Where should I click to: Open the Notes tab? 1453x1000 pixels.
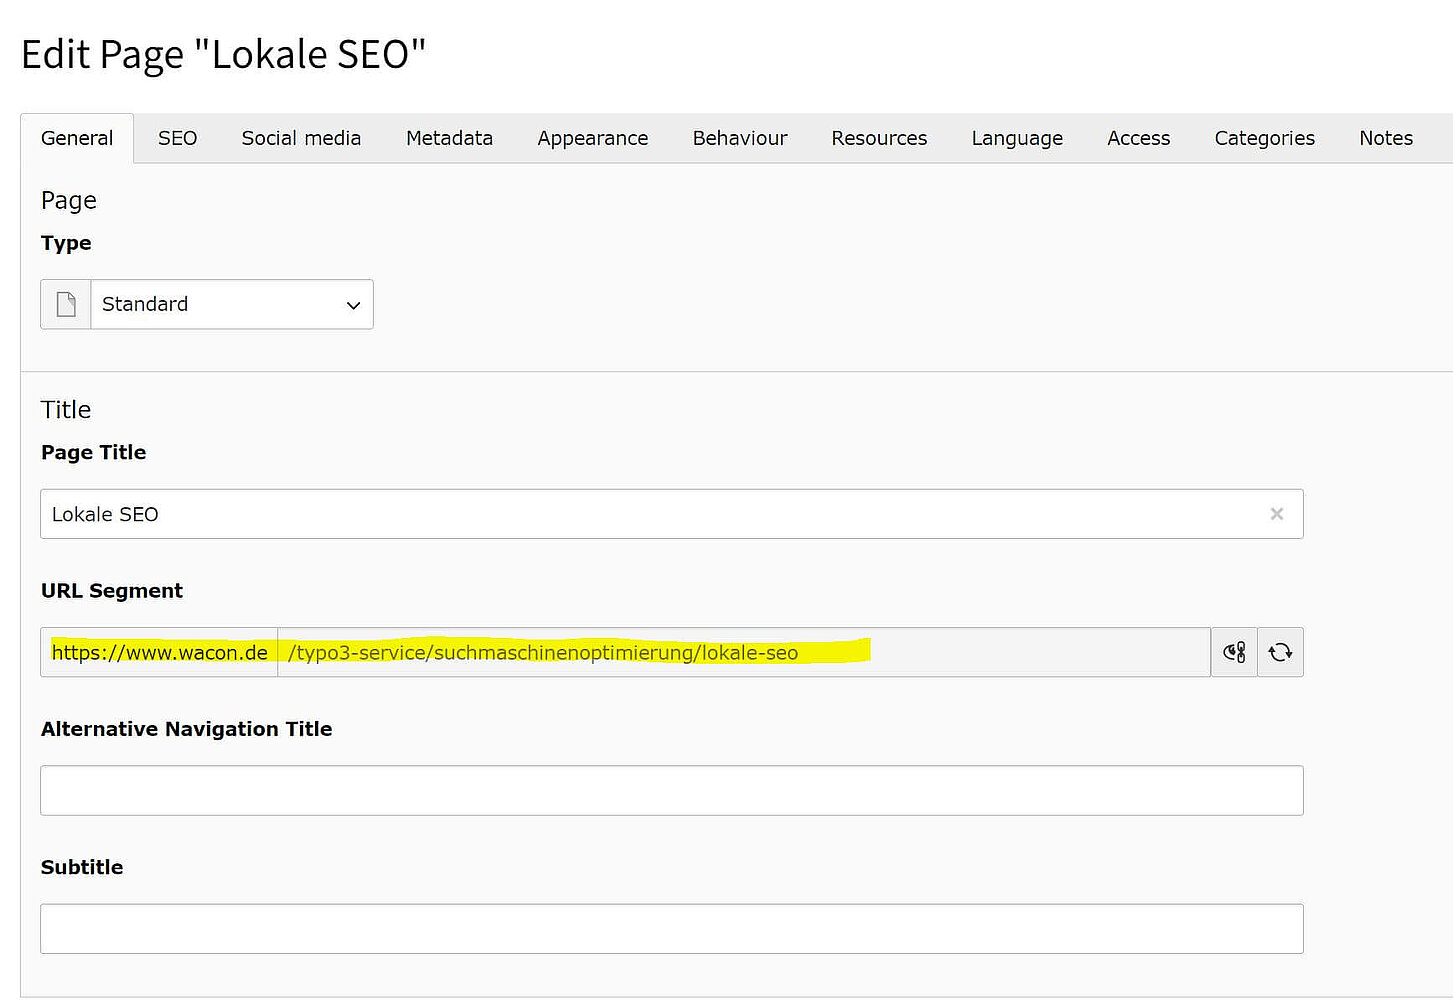click(x=1385, y=138)
